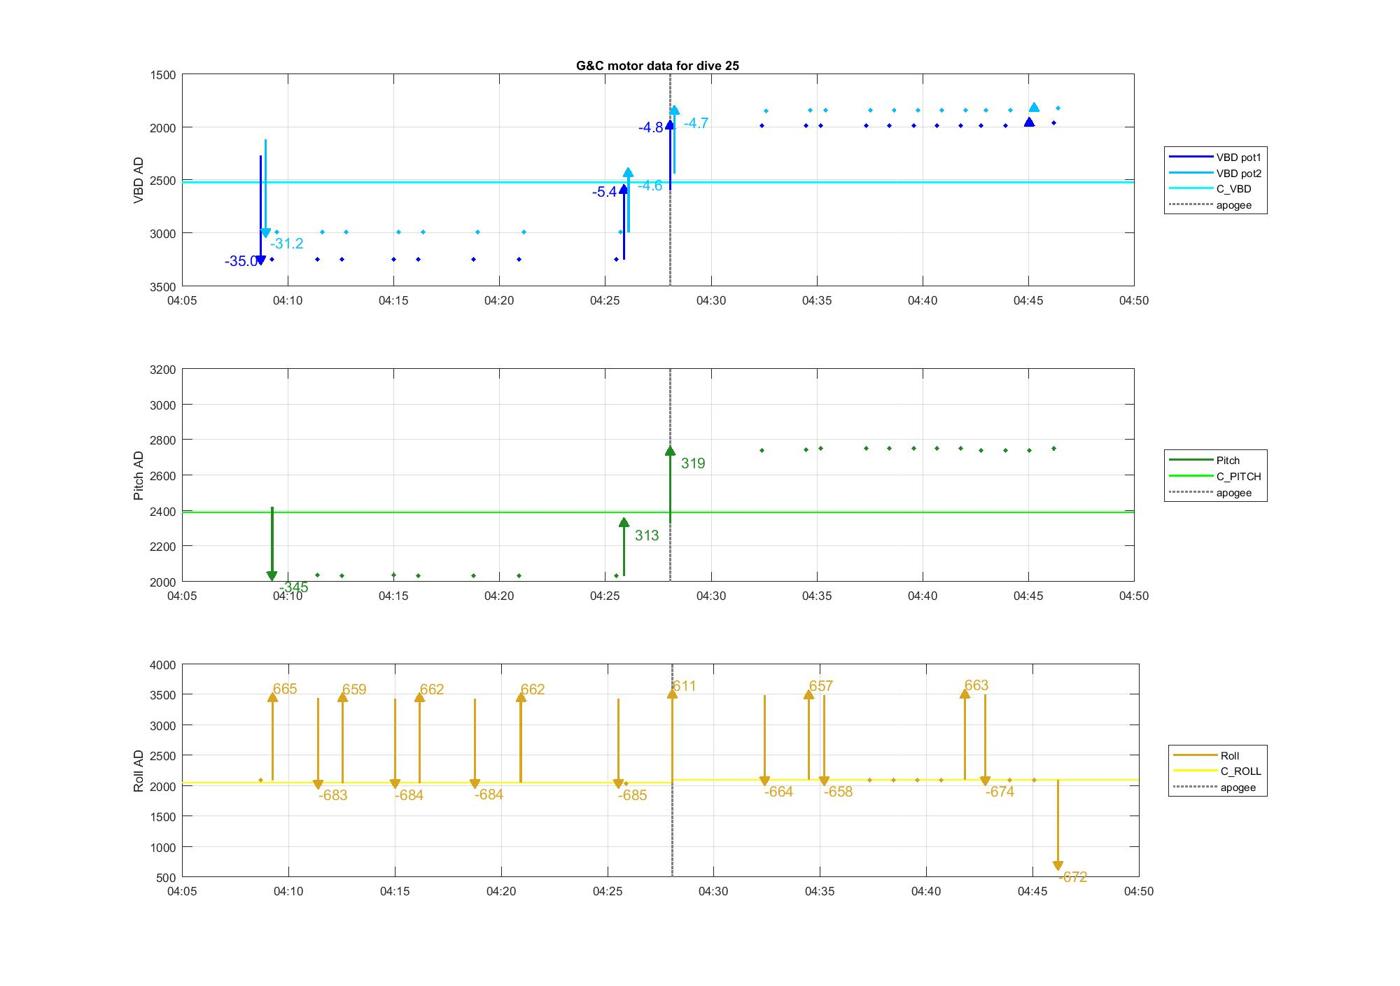Click the '04:30' tick label under the Roll plot
This screenshot has height=986, width=1400.
713,891
